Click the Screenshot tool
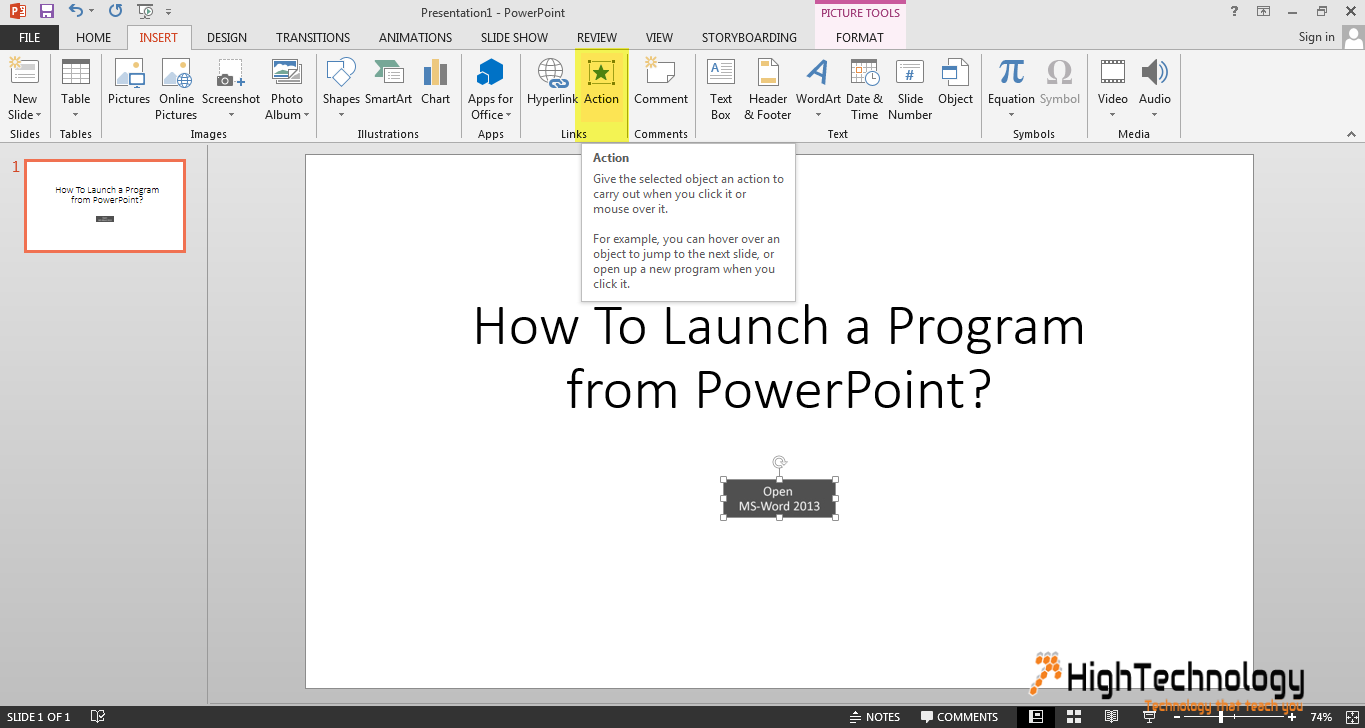Viewport: 1365px width, 728px height. (231, 89)
